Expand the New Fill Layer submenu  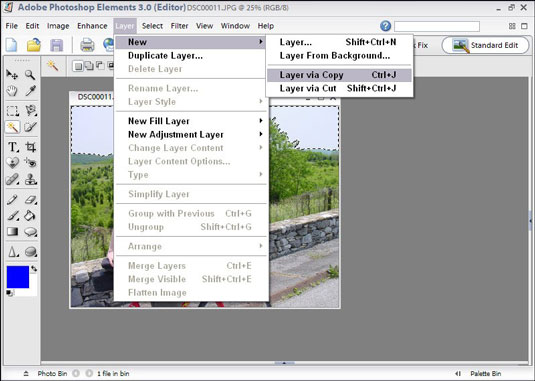261,121
